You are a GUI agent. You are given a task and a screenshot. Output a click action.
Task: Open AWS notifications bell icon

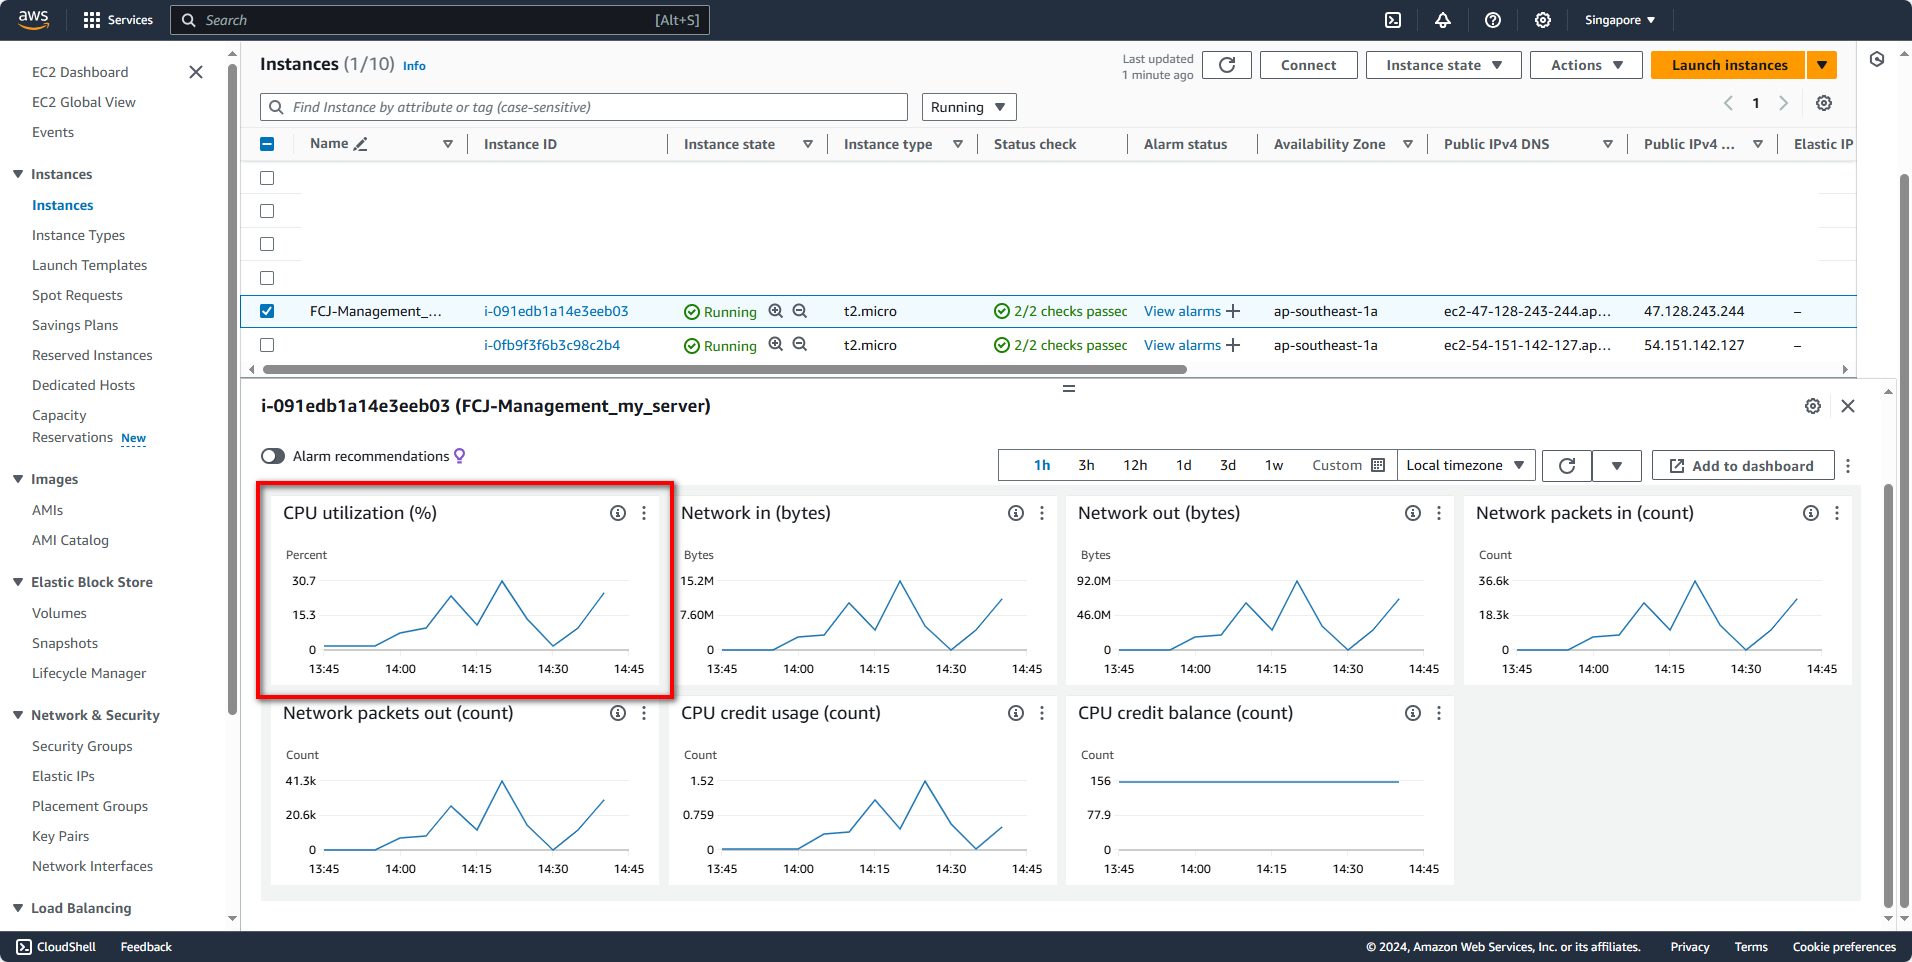(x=1443, y=20)
